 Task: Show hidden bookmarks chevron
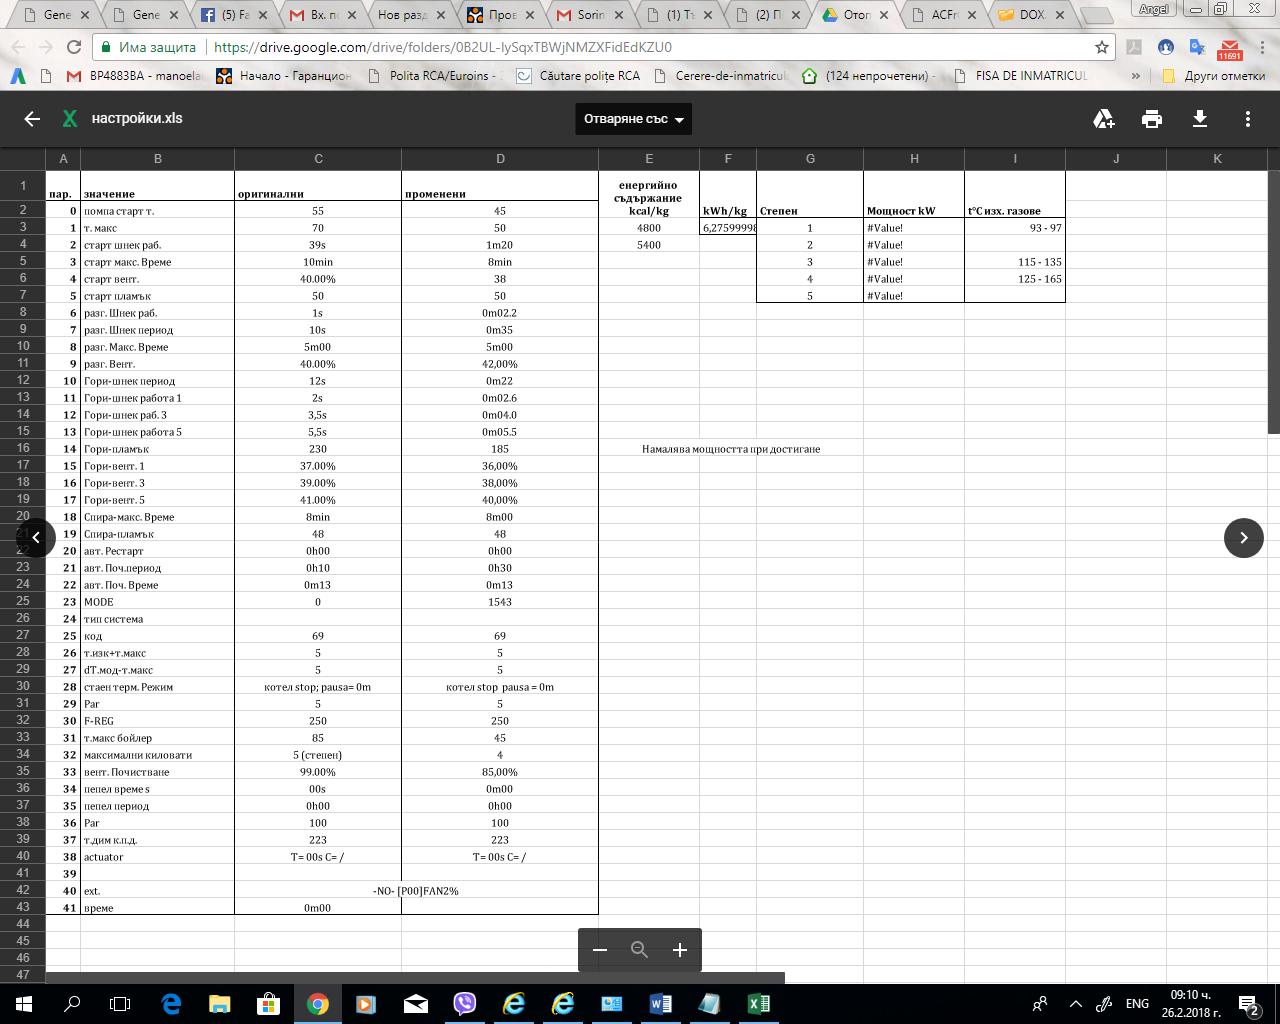click(x=1136, y=76)
